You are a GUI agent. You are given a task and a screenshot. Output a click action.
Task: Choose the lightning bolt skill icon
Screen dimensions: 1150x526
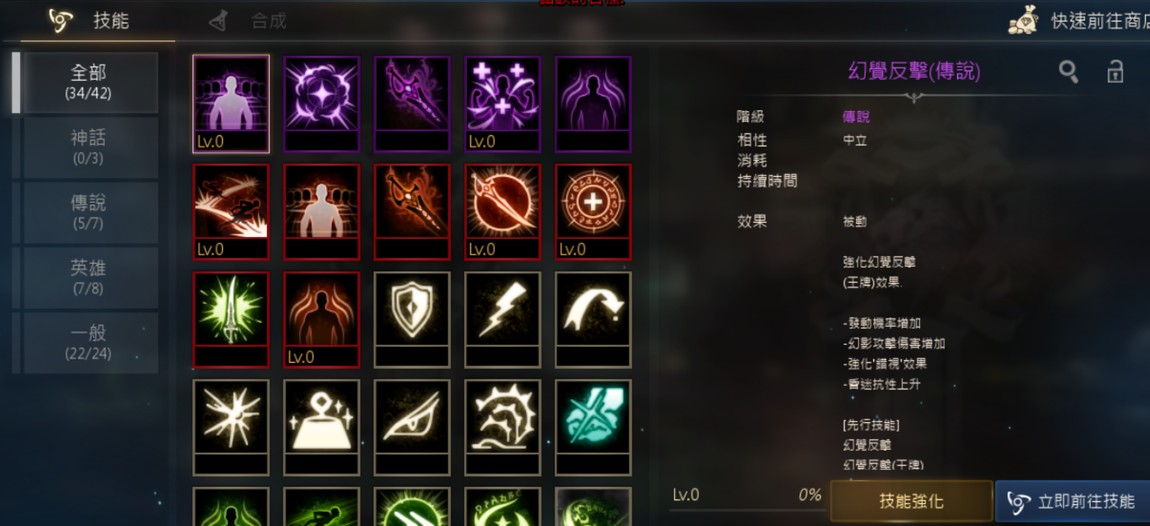502,319
